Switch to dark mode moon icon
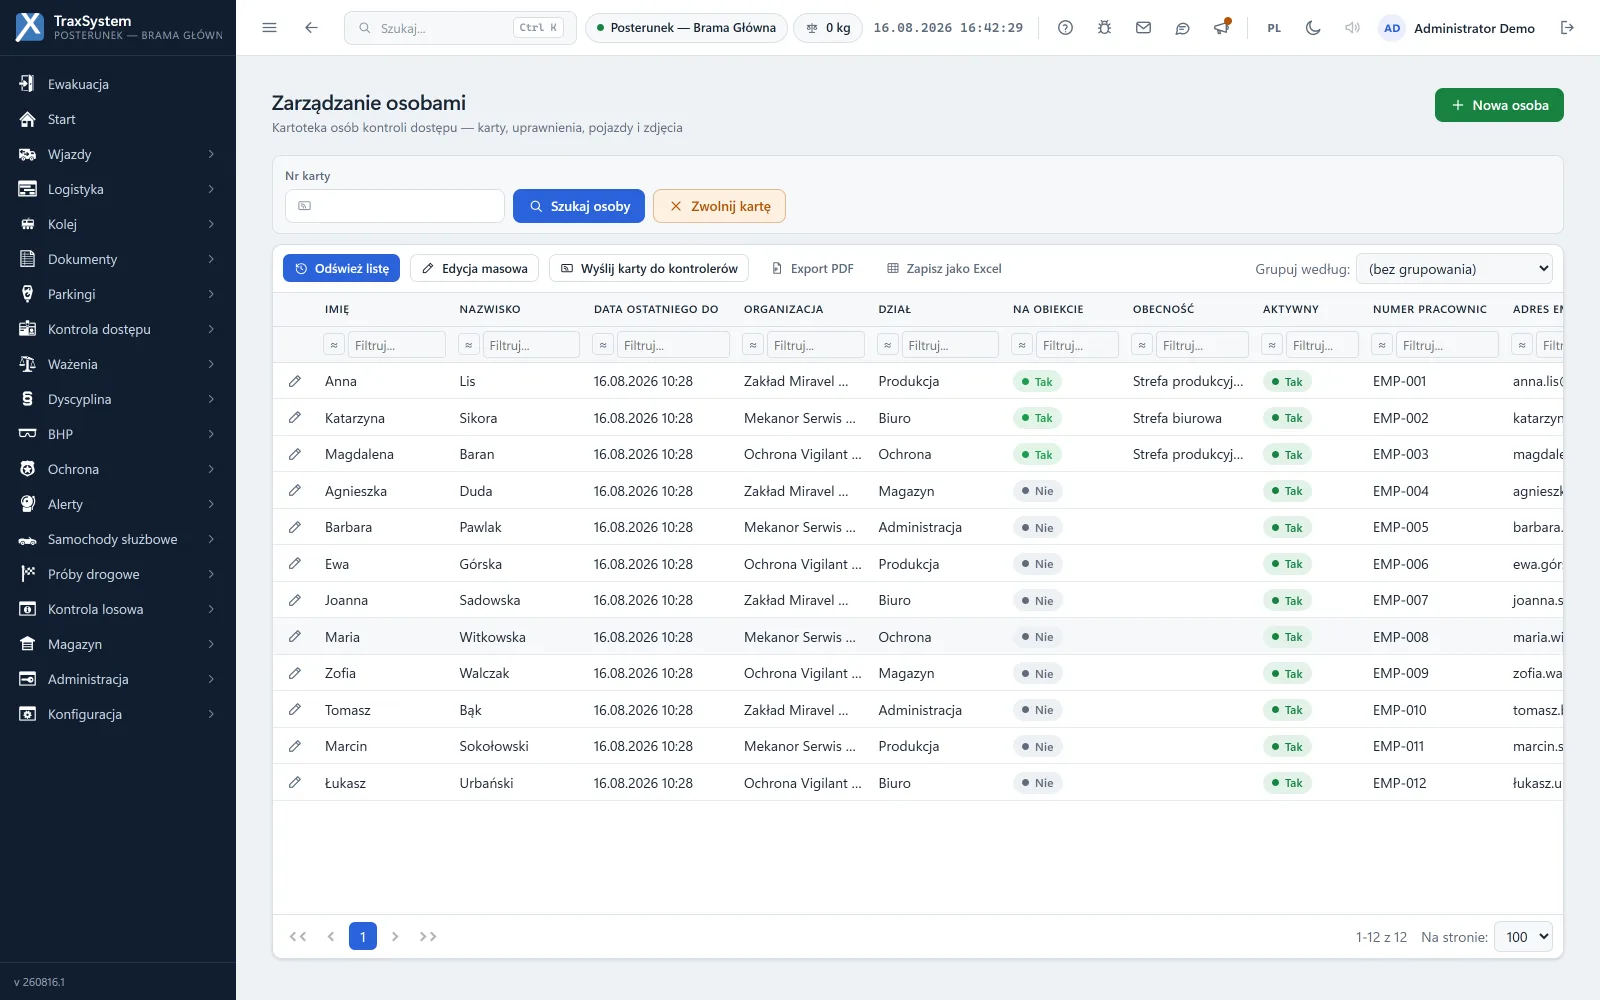The image size is (1600, 1000). [x=1313, y=28]
